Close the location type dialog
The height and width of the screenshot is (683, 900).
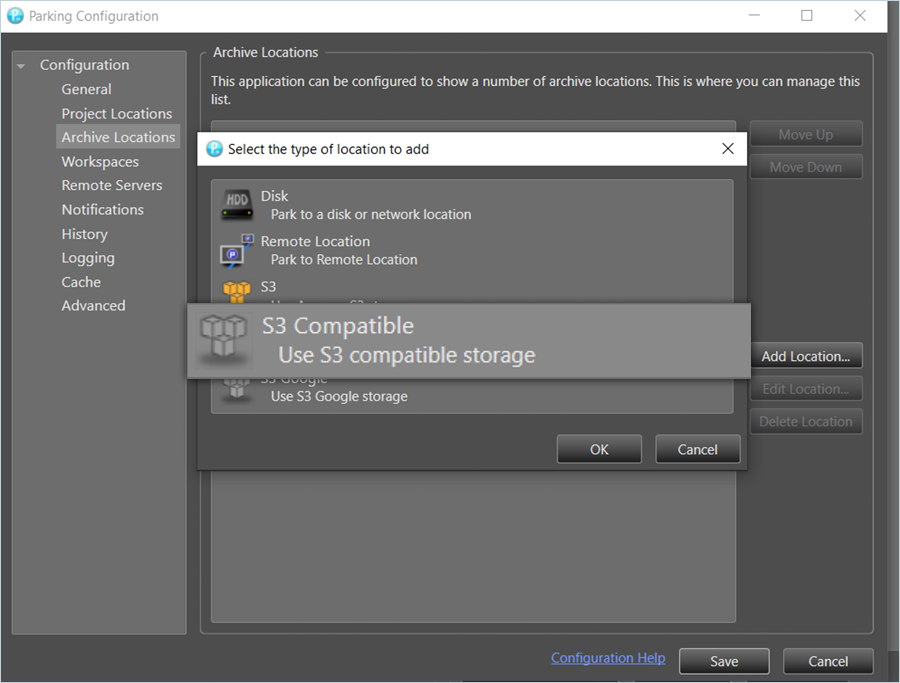(x=728, y=149)
